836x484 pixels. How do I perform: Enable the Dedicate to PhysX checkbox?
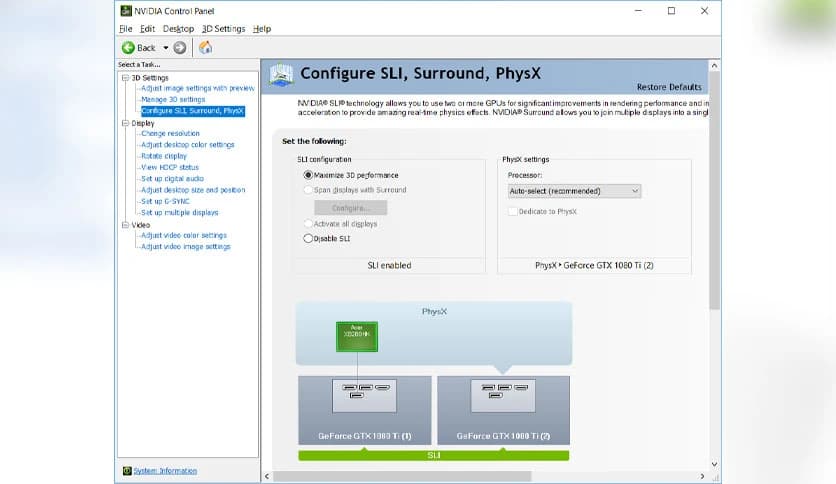point(513,211)
